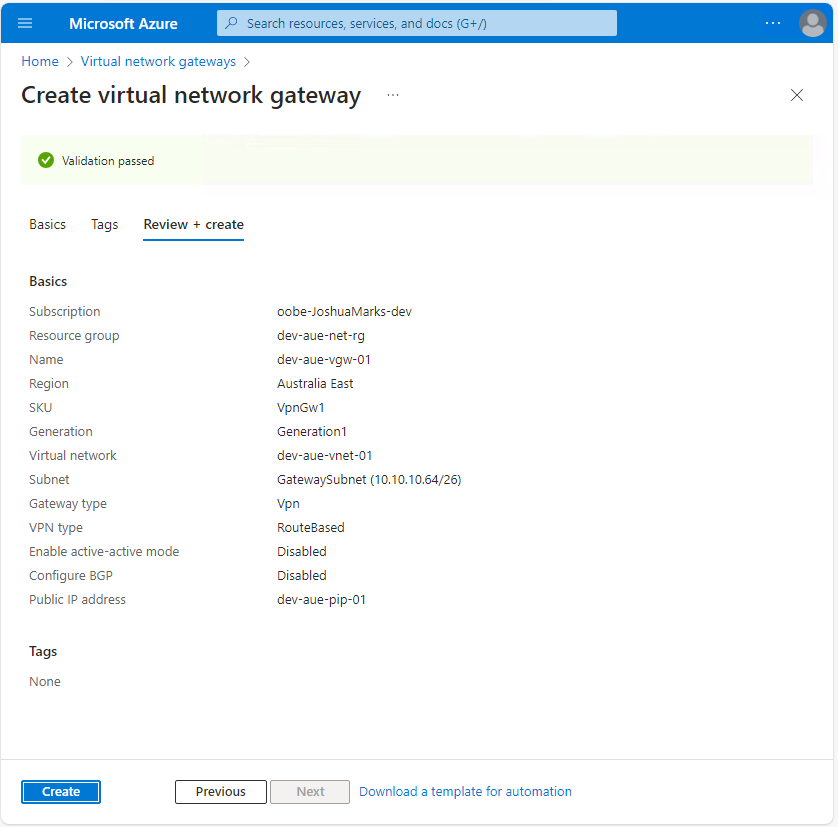Open the Azure portal hamburger menu
838x827 pixels.
(x=25, y=23)
